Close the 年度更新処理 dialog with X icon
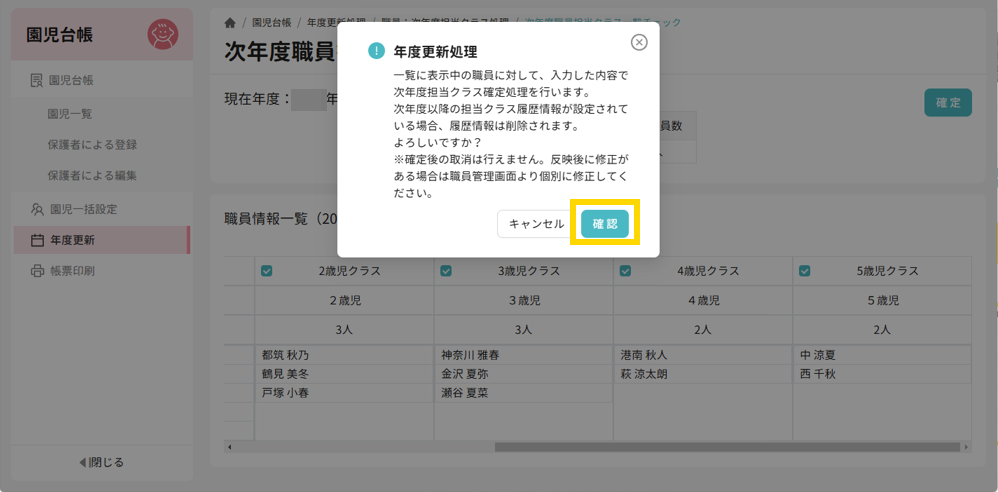 [x=639, y=42]
